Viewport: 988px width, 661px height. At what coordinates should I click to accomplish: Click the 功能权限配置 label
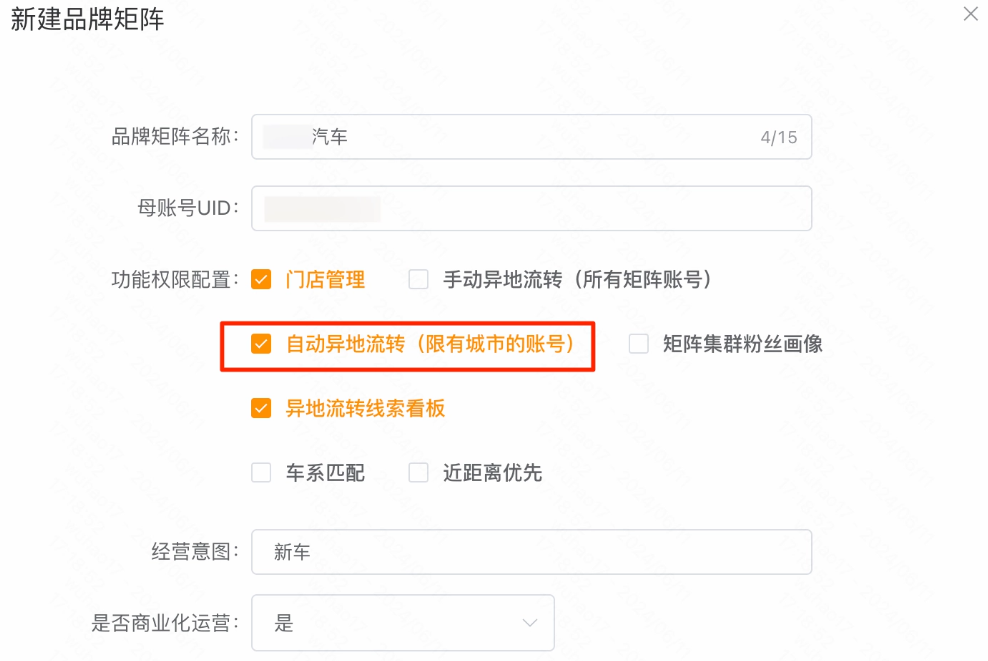tap(175, 280)
